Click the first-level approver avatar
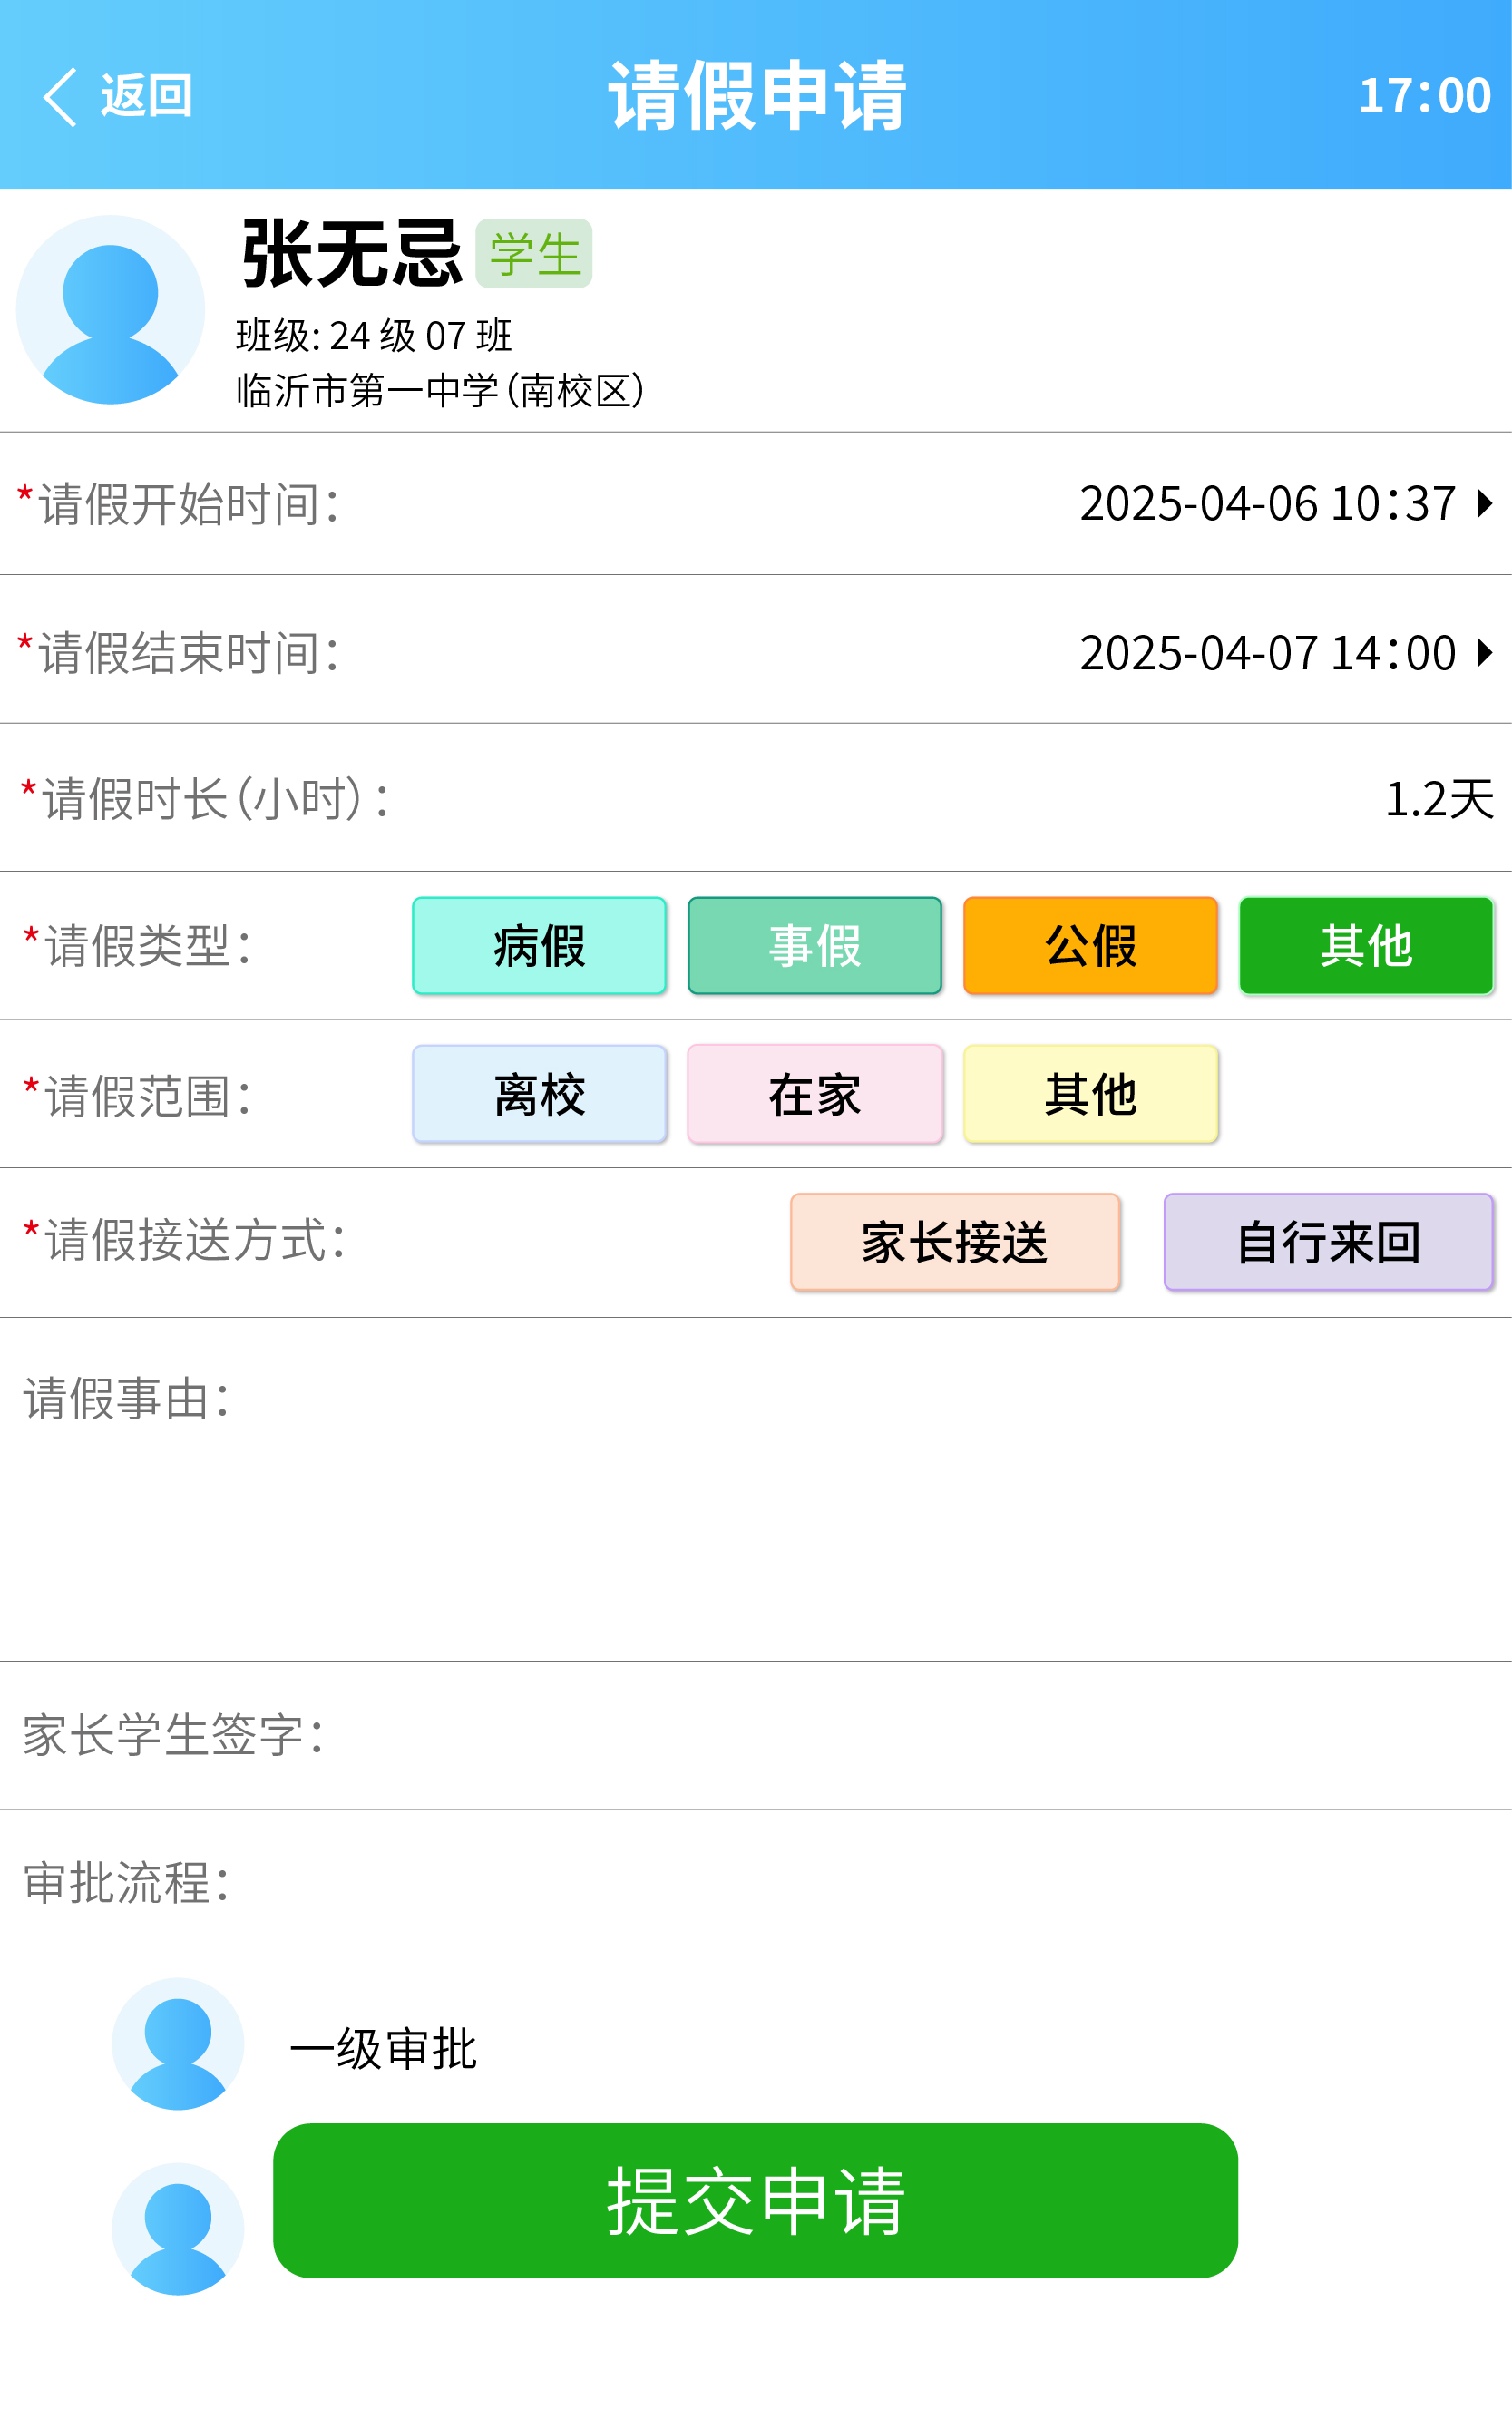The image size is (1512, 2419). (x=178, y=2043)
